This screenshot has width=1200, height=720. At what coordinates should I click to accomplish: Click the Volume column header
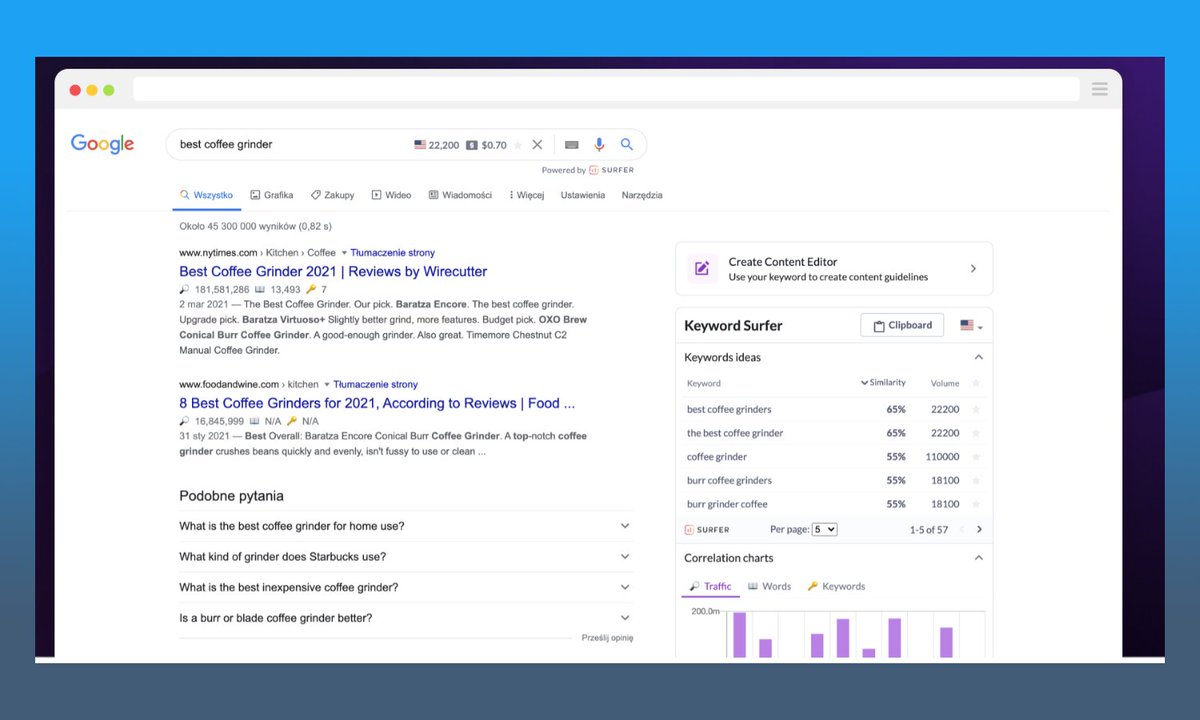click(945, 383)
